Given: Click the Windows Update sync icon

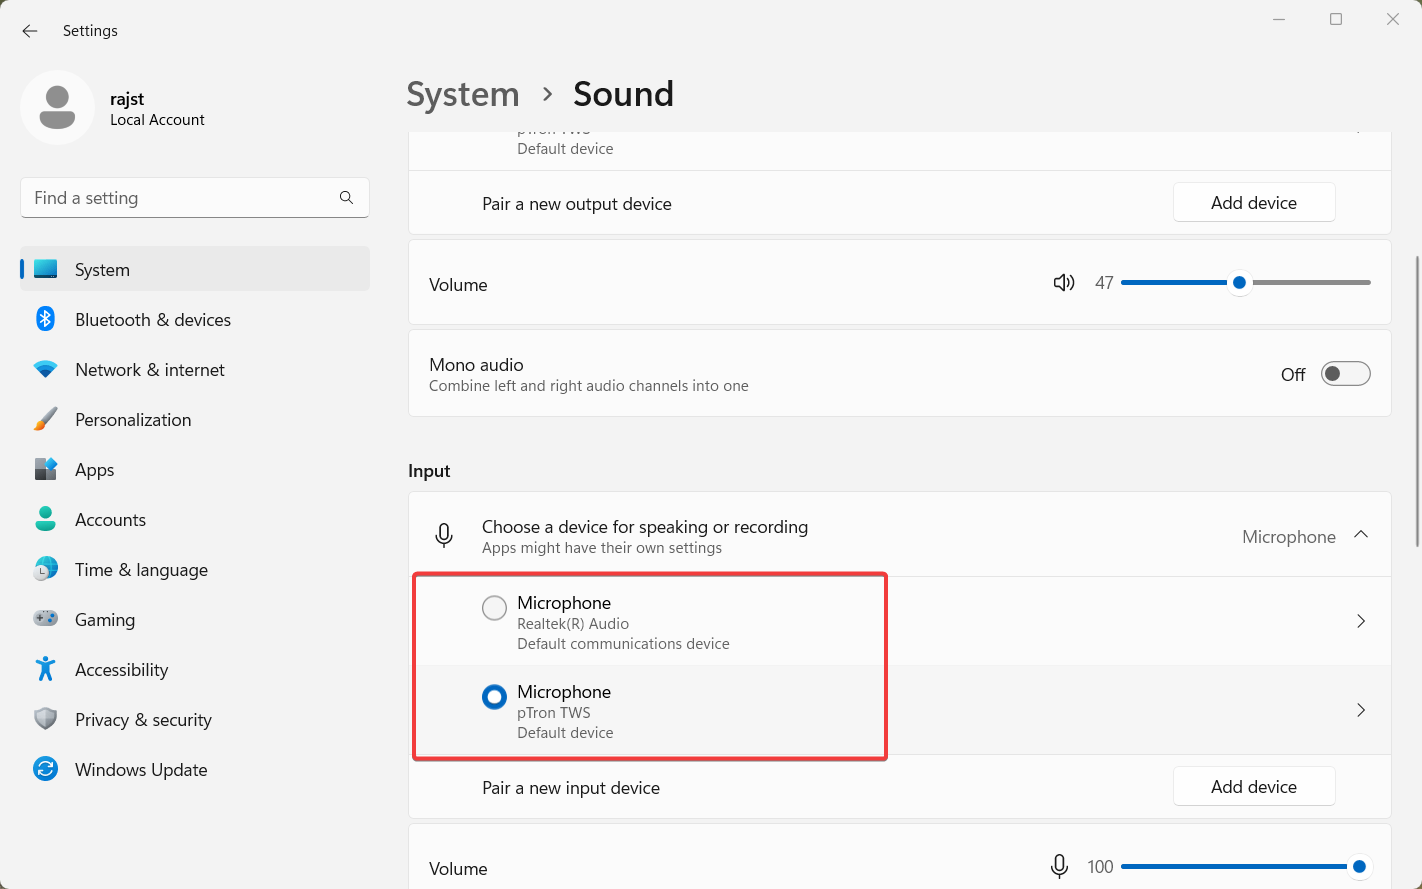Looking at the screenshot, I should [x=45, y=769].
